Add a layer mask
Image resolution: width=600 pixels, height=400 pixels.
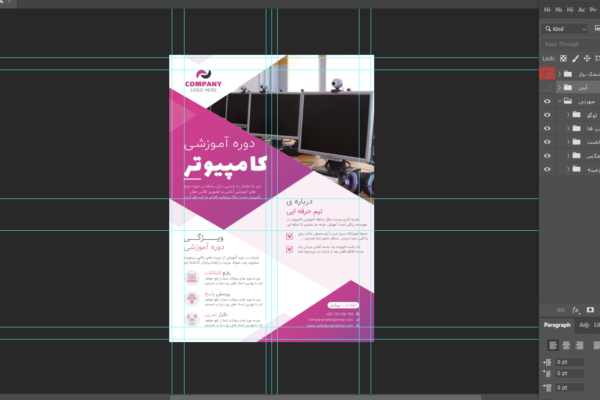click(x=590, y=310)
